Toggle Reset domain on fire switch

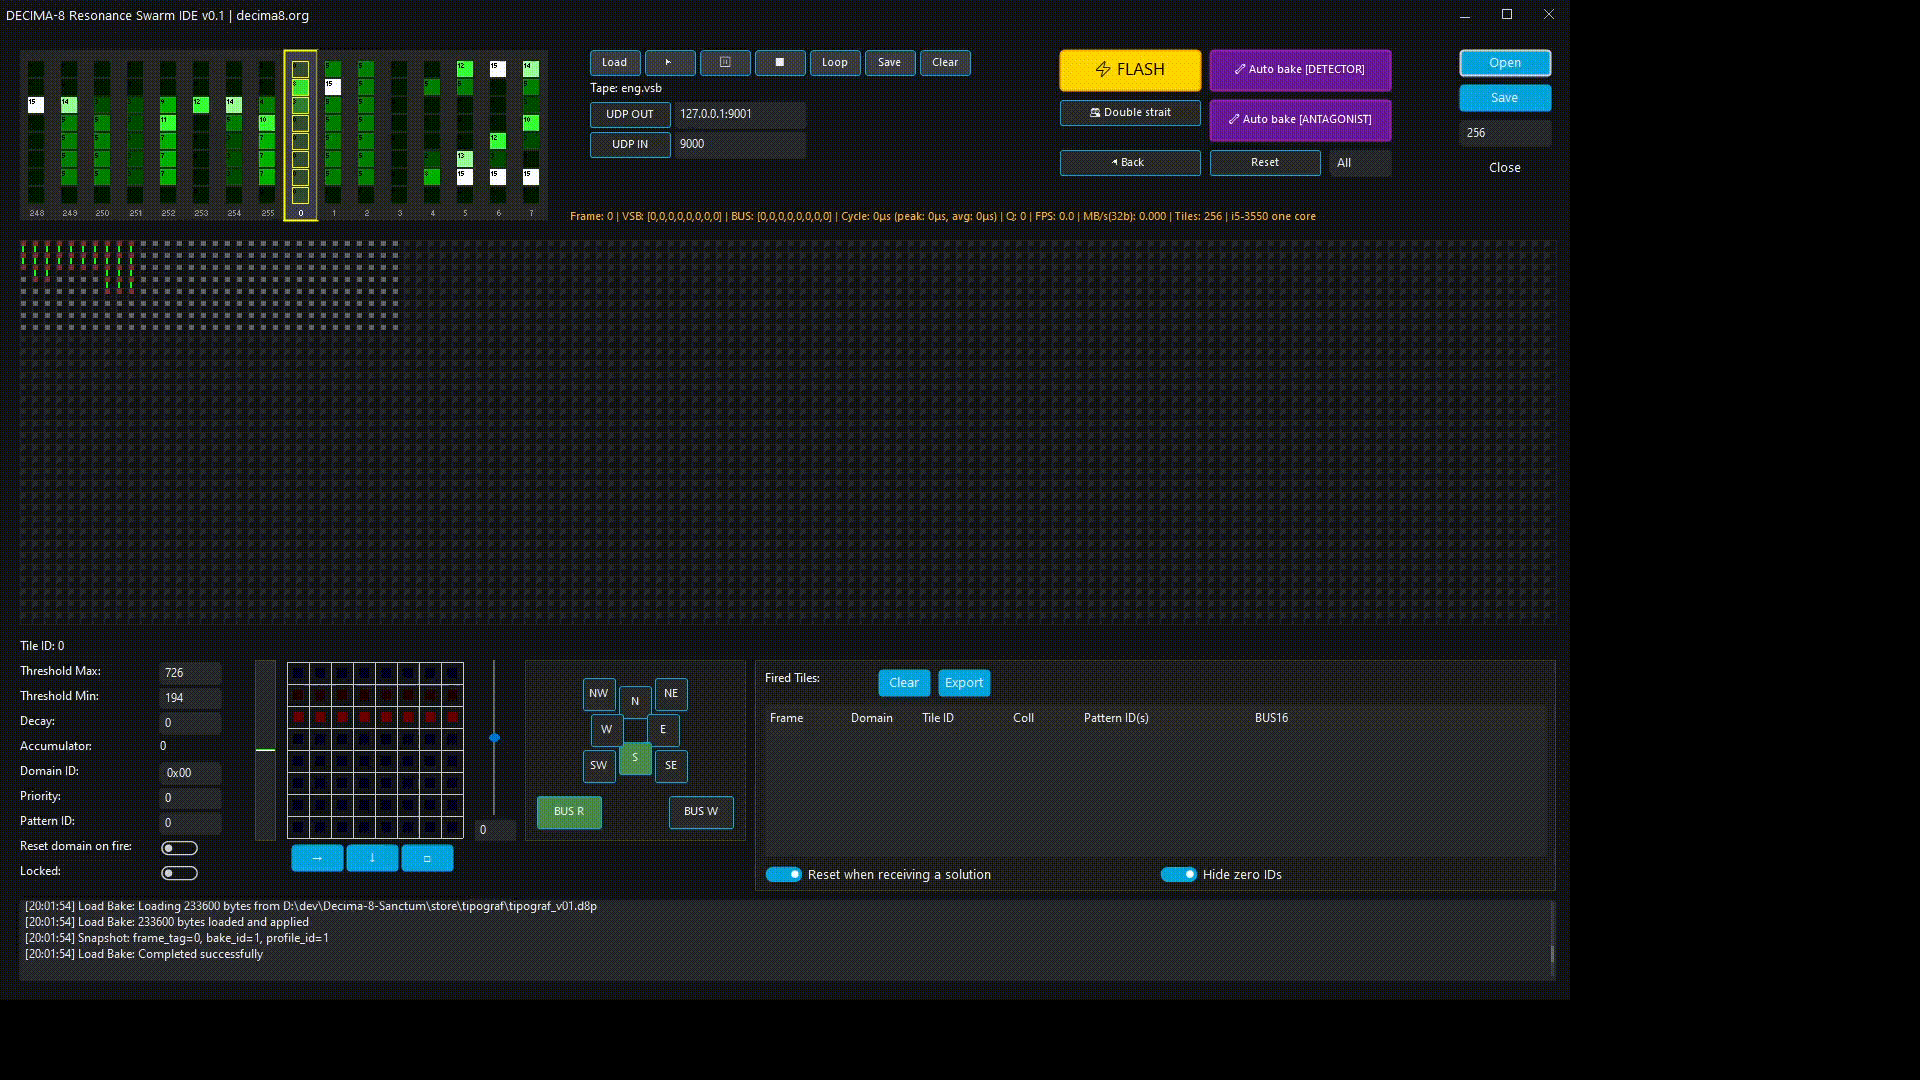pos(180,848)
